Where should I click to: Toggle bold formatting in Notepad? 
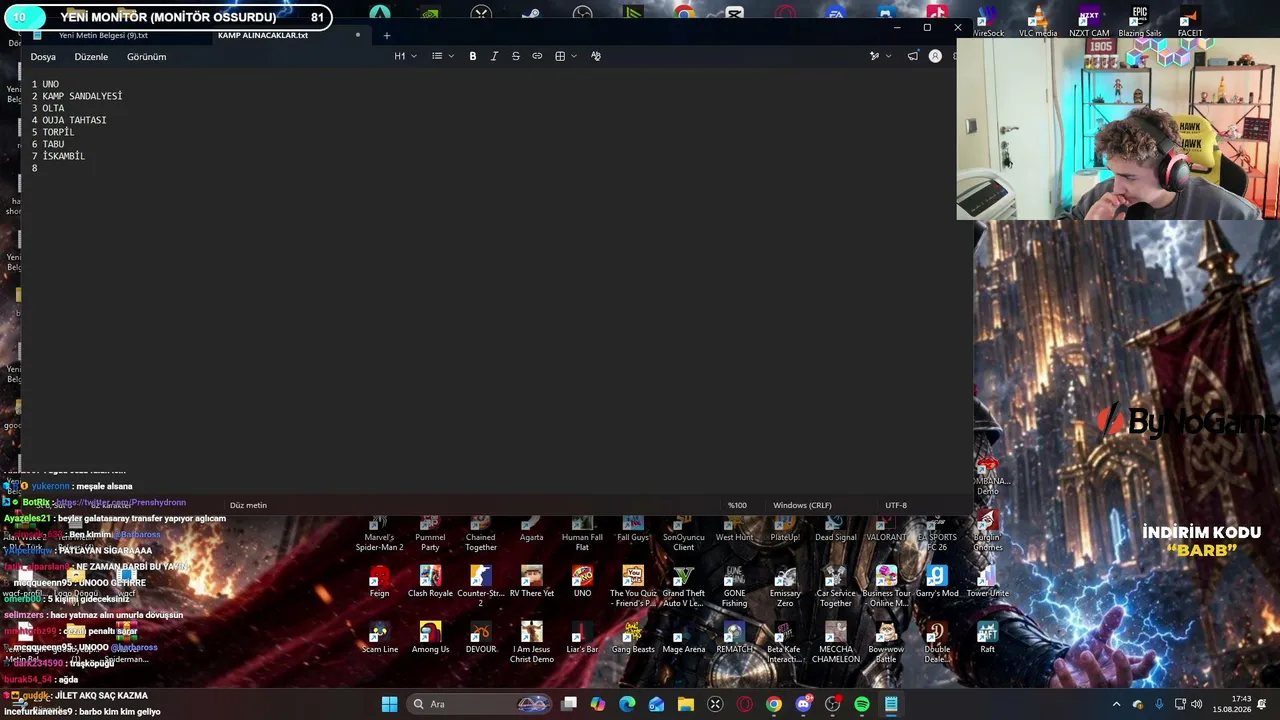coord(473,56)
